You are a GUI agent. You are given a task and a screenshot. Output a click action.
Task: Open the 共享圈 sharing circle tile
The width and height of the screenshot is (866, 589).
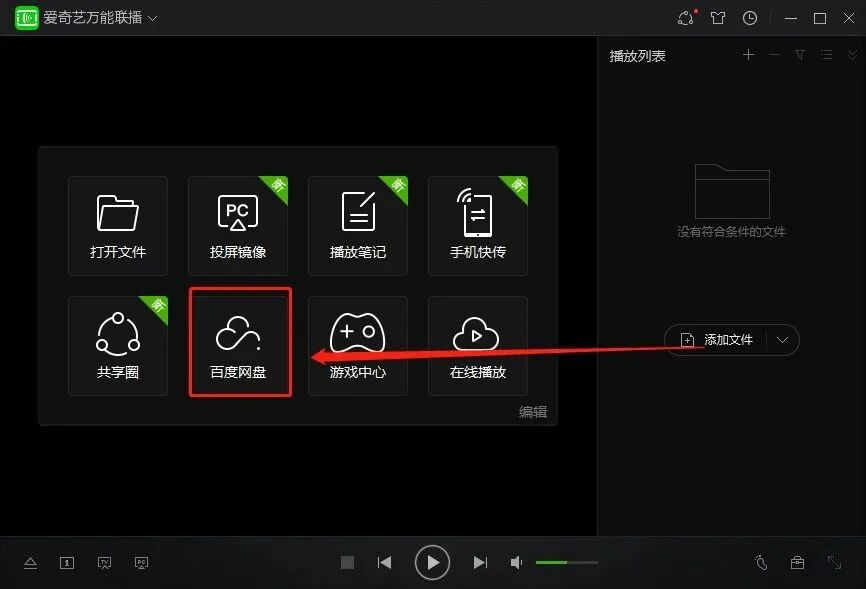coord(118,346)
